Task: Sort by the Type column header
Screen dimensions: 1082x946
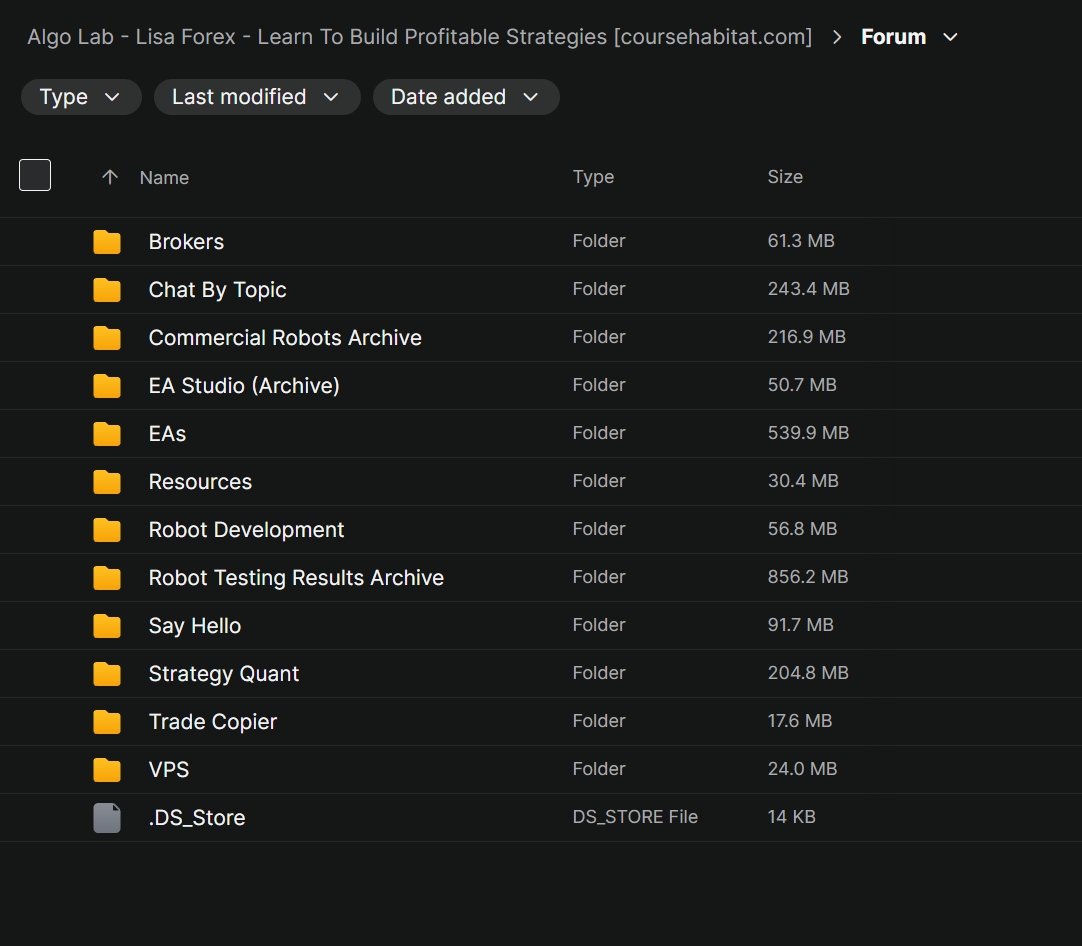Action: coord(593,177)
